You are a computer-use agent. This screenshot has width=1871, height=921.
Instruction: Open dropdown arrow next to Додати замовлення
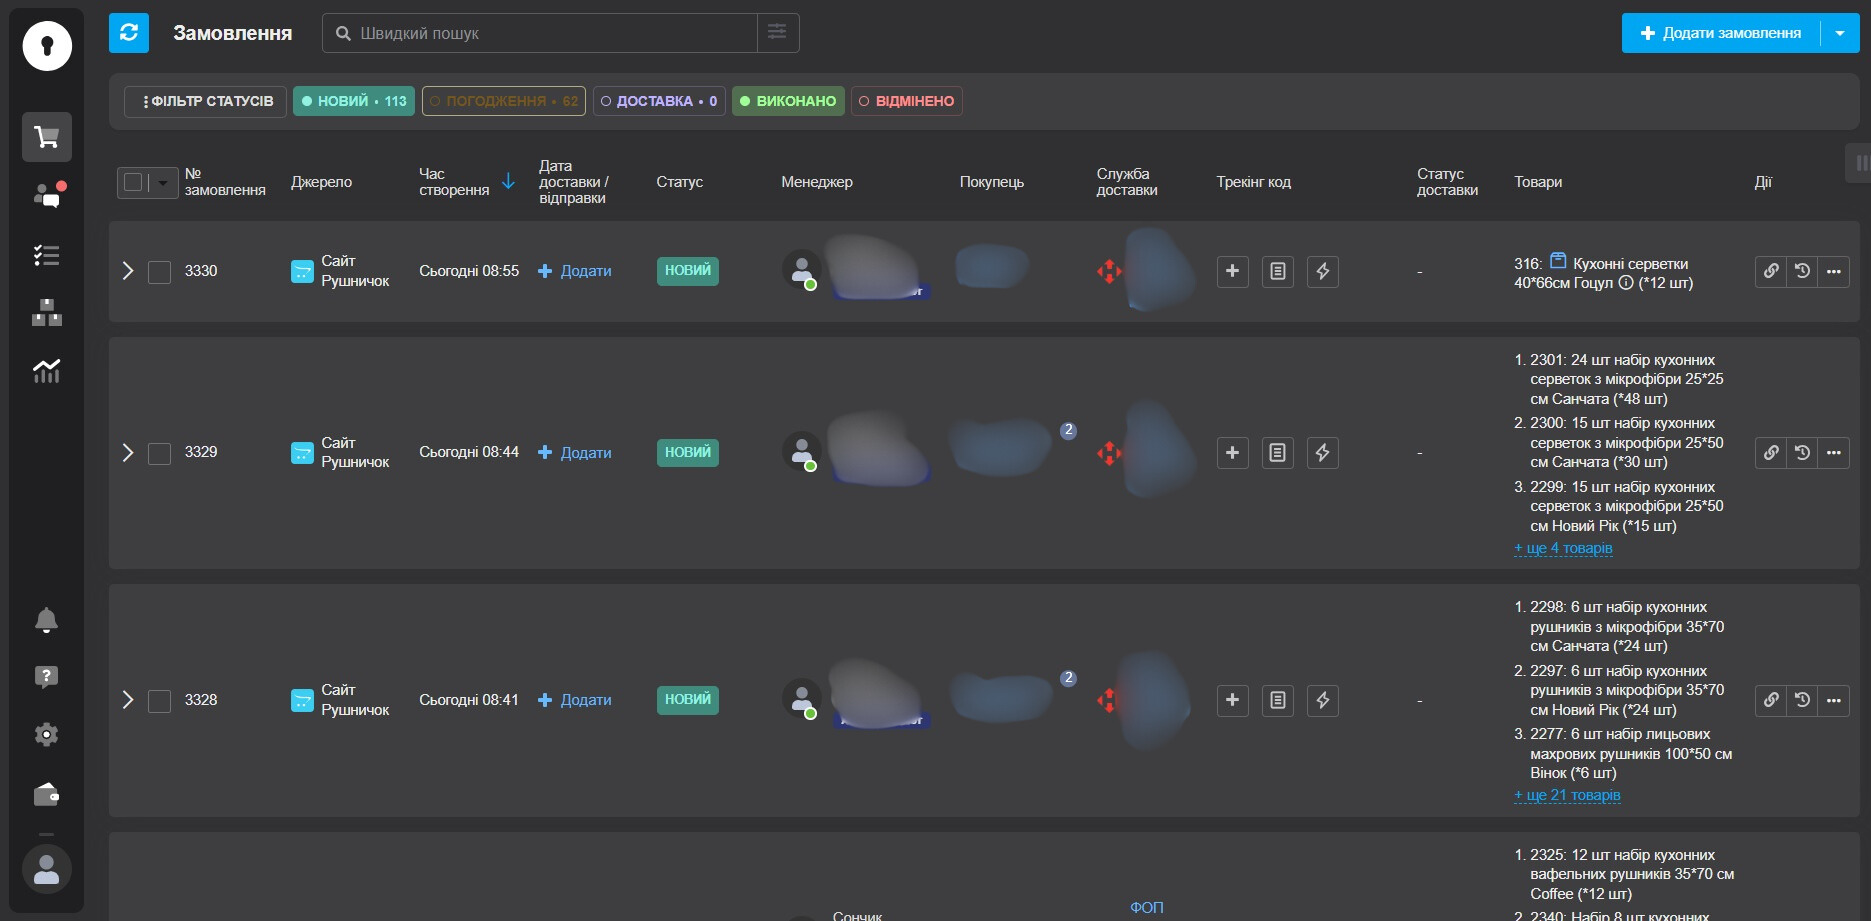point(1840,33)
